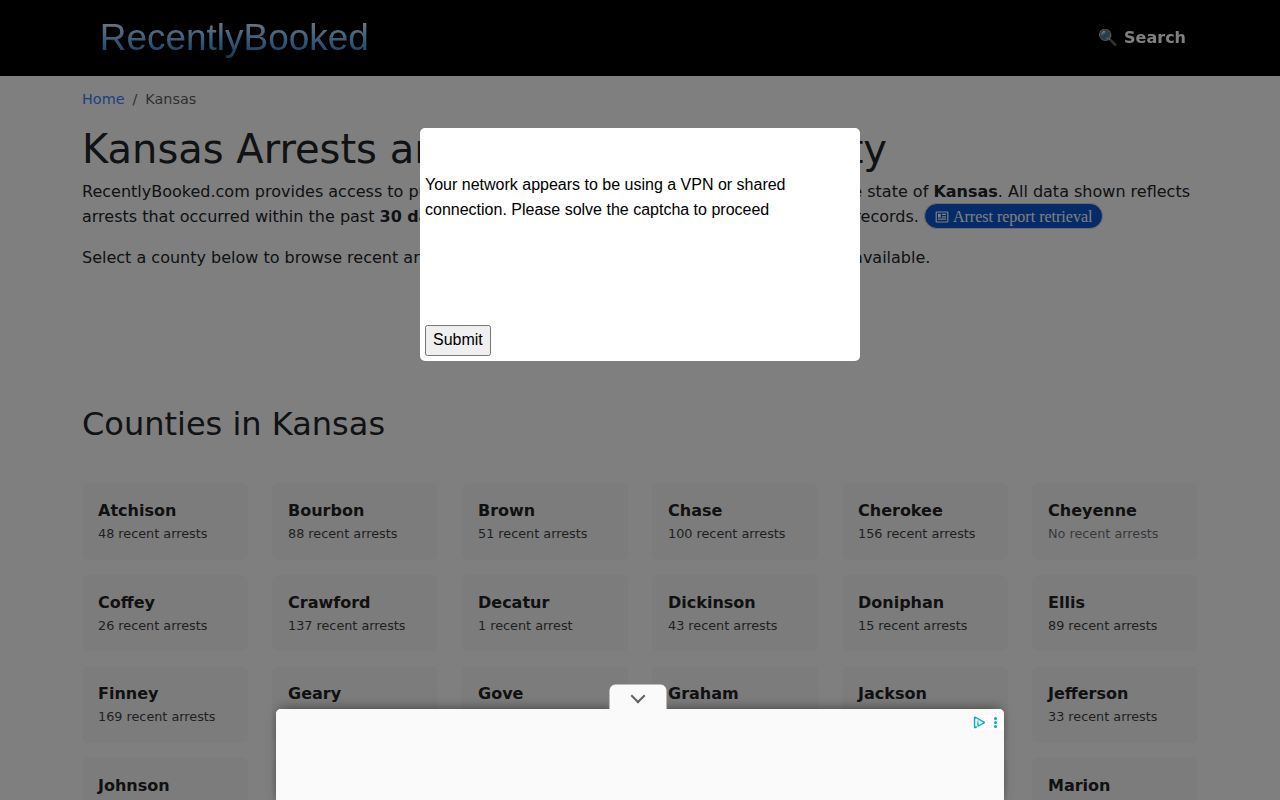Open Decatur county card
Viewport: 1280px width, 800px height.
point(545,613)
